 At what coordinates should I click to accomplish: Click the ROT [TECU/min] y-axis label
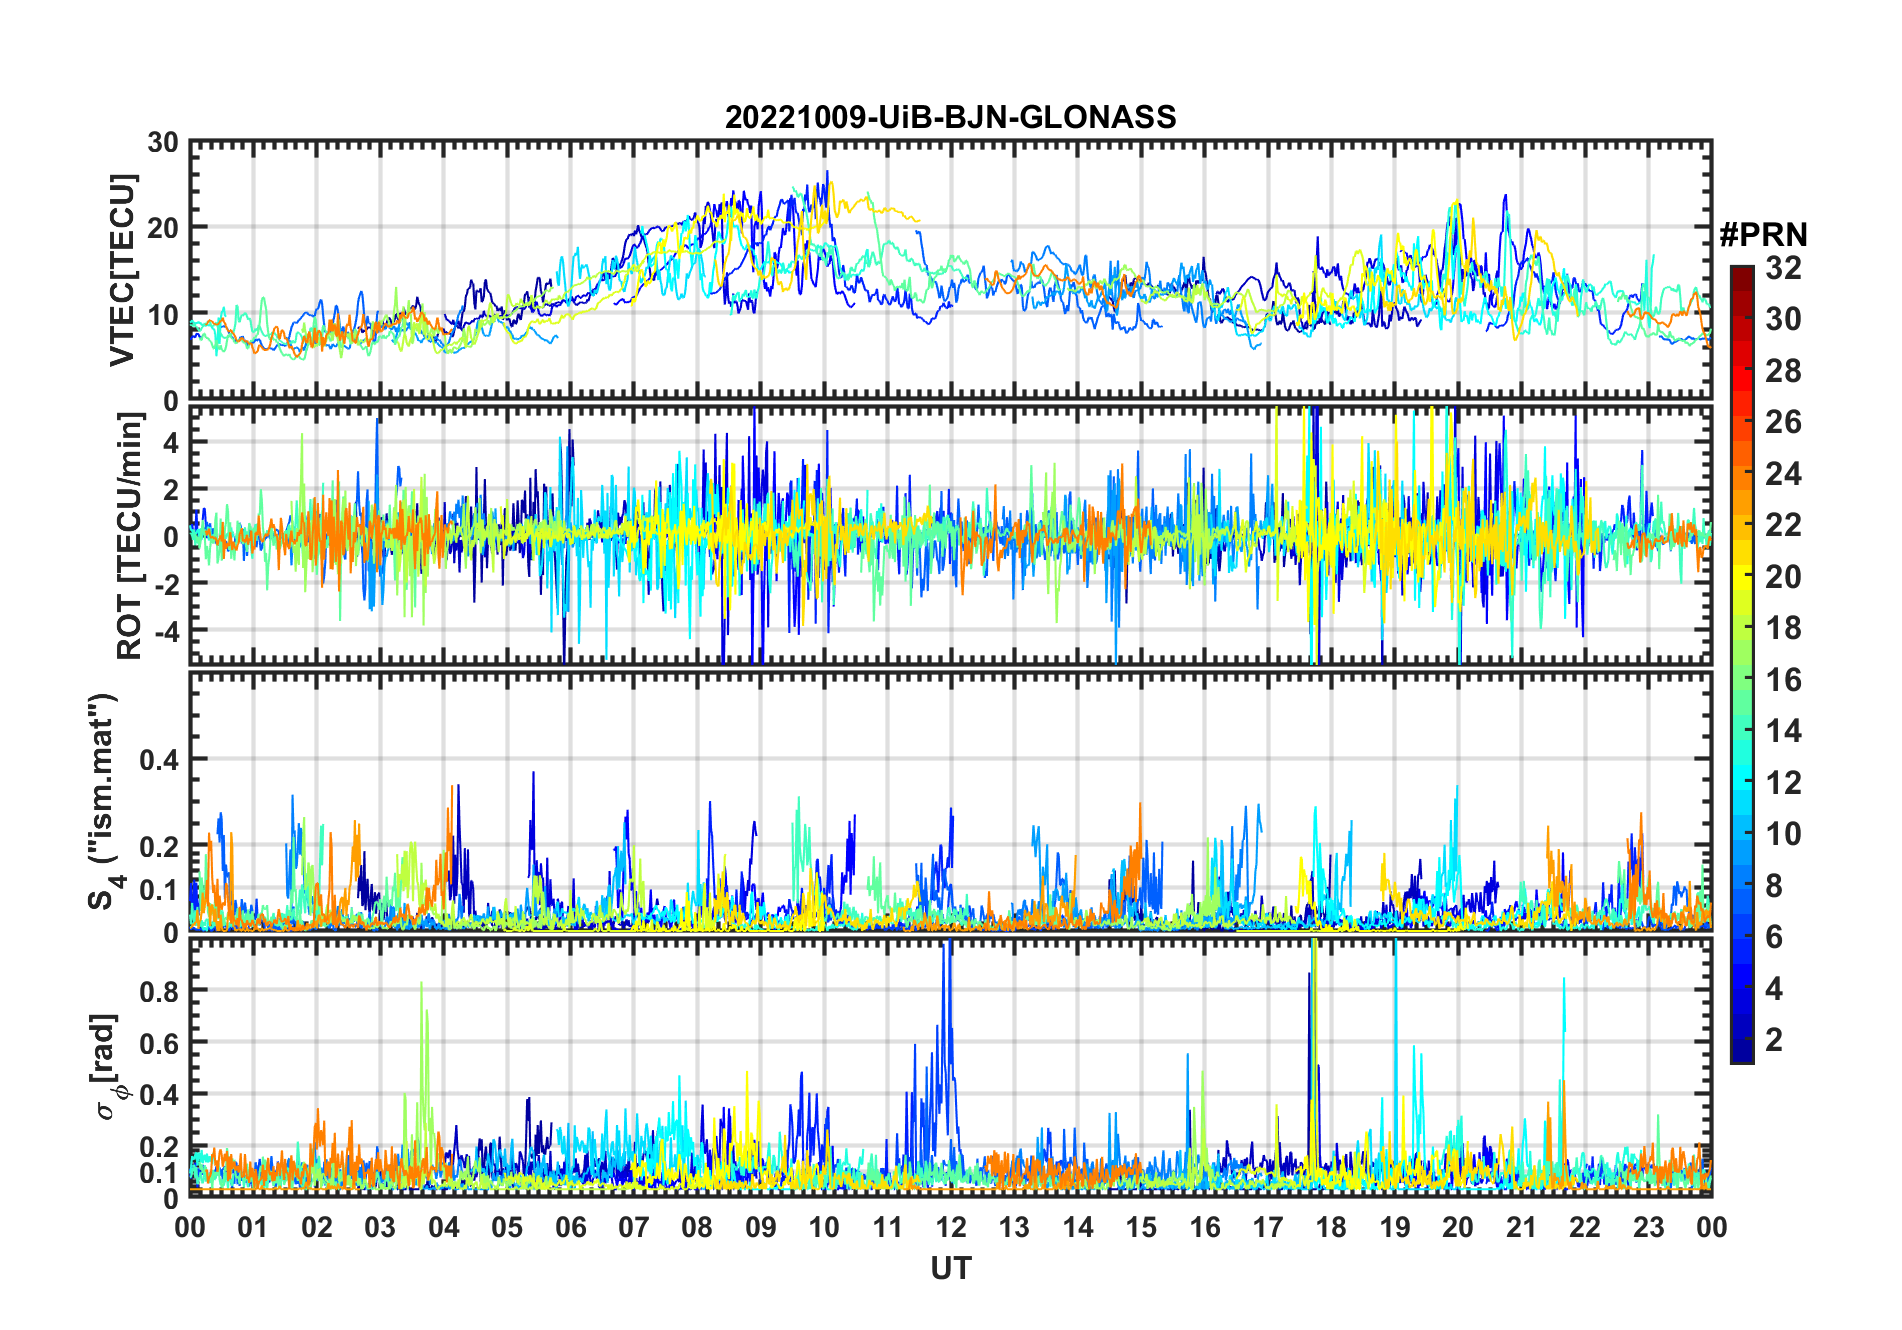pos(130,536)
